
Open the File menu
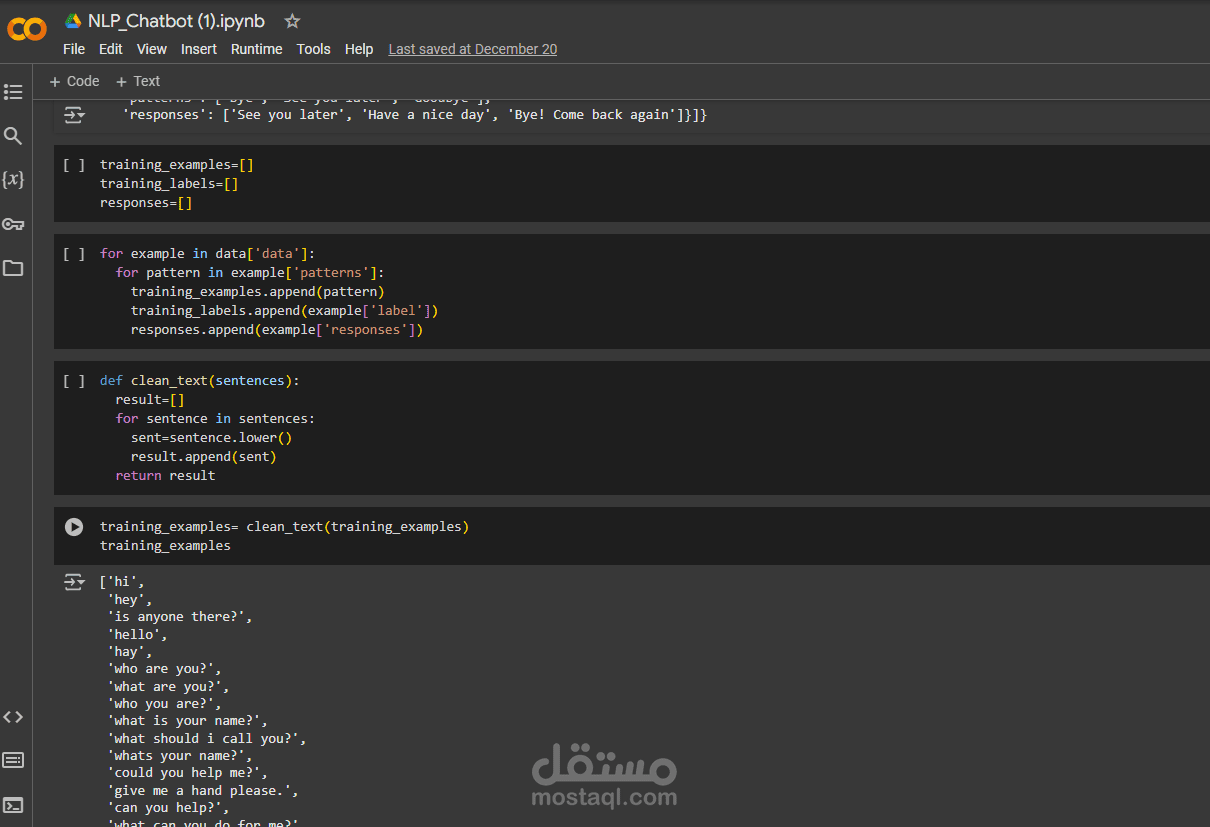(74, 49)
